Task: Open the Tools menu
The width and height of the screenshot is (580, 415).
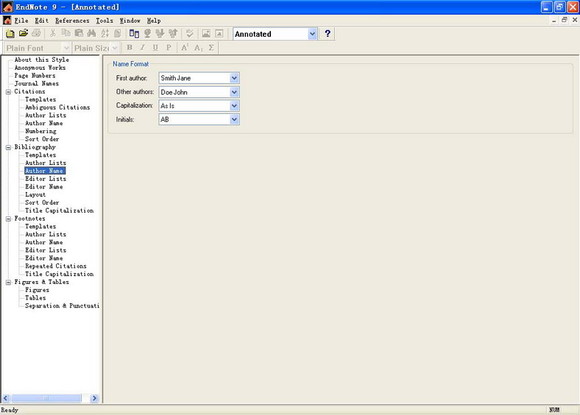Action: tap(104, 21)
